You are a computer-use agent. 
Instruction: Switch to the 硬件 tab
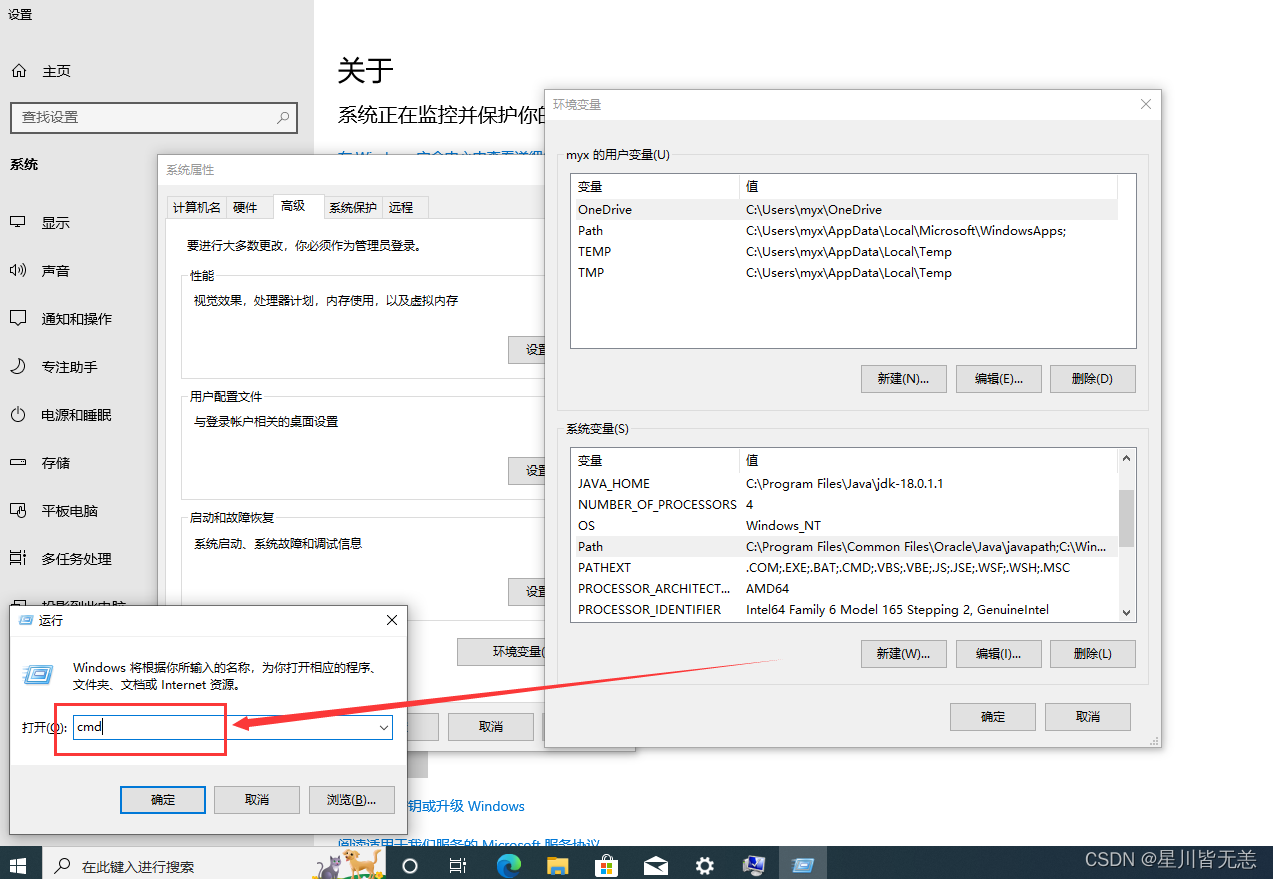coord(245,207)
